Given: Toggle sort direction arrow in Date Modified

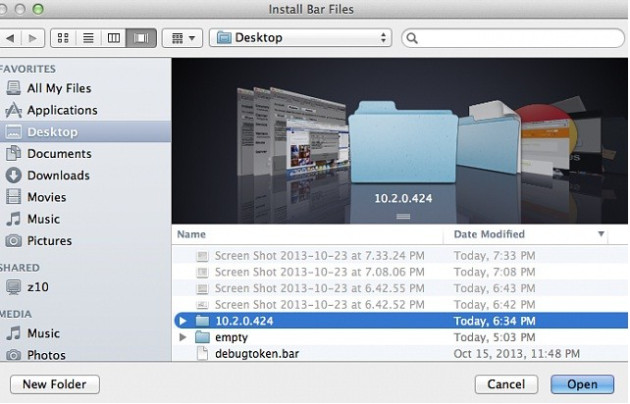Looking at the screenshot, I should pos(601,234).
